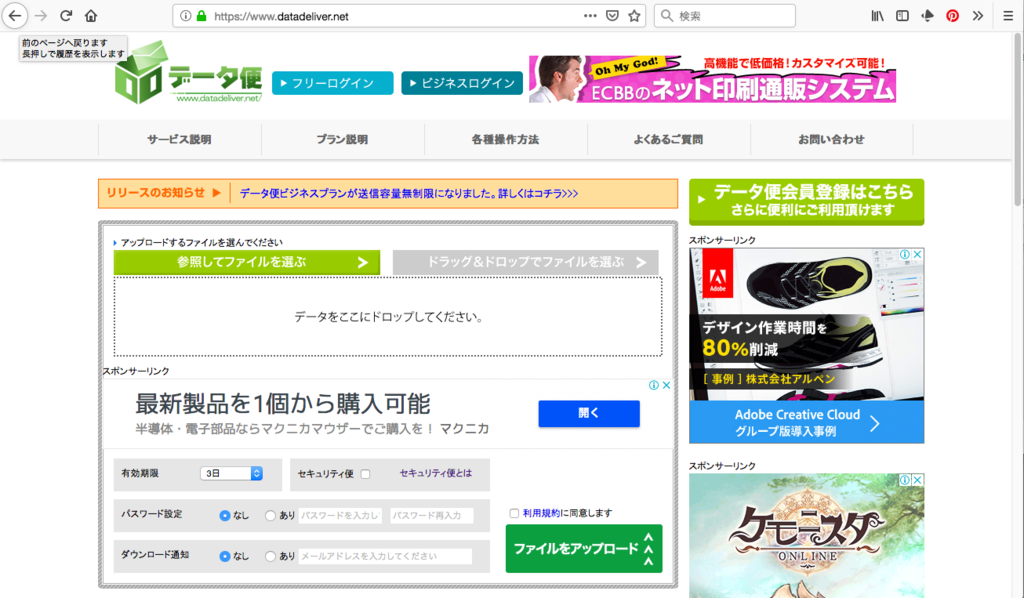Select あり for パスワード設定
Viewport: 1024px width, 598px height.
270,515
